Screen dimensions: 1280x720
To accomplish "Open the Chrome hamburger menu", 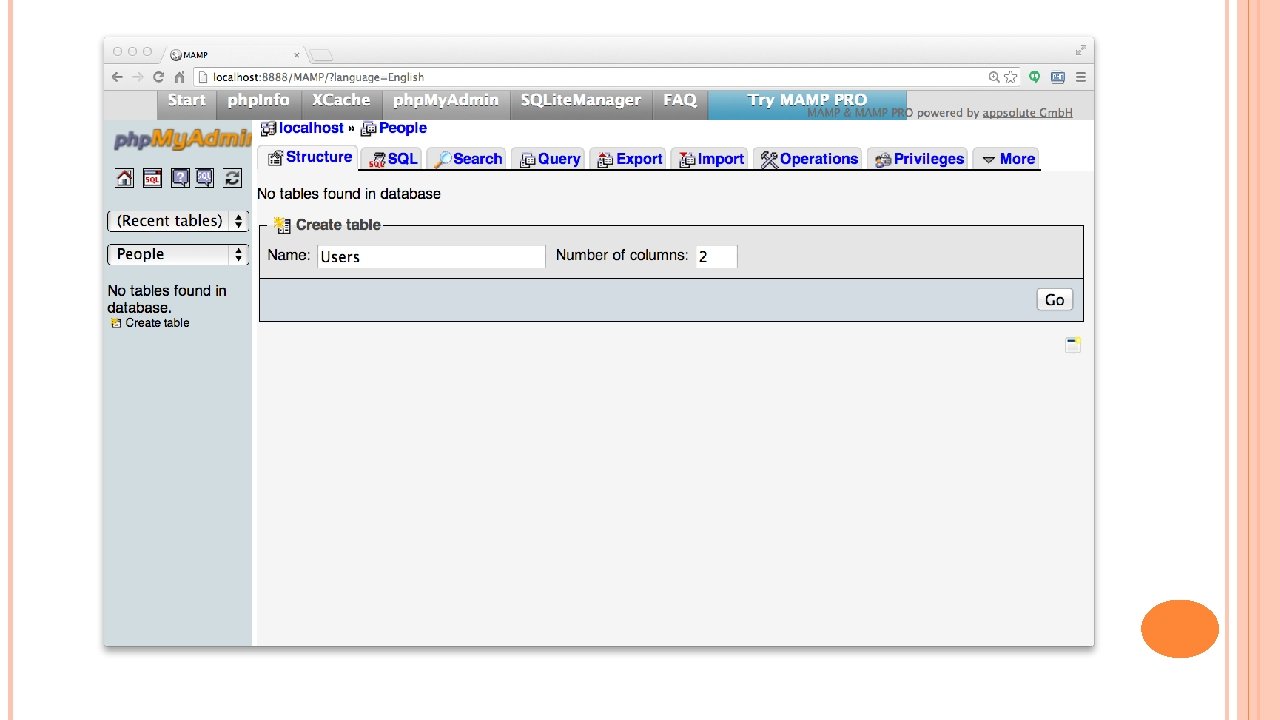I will point(1080,77).
